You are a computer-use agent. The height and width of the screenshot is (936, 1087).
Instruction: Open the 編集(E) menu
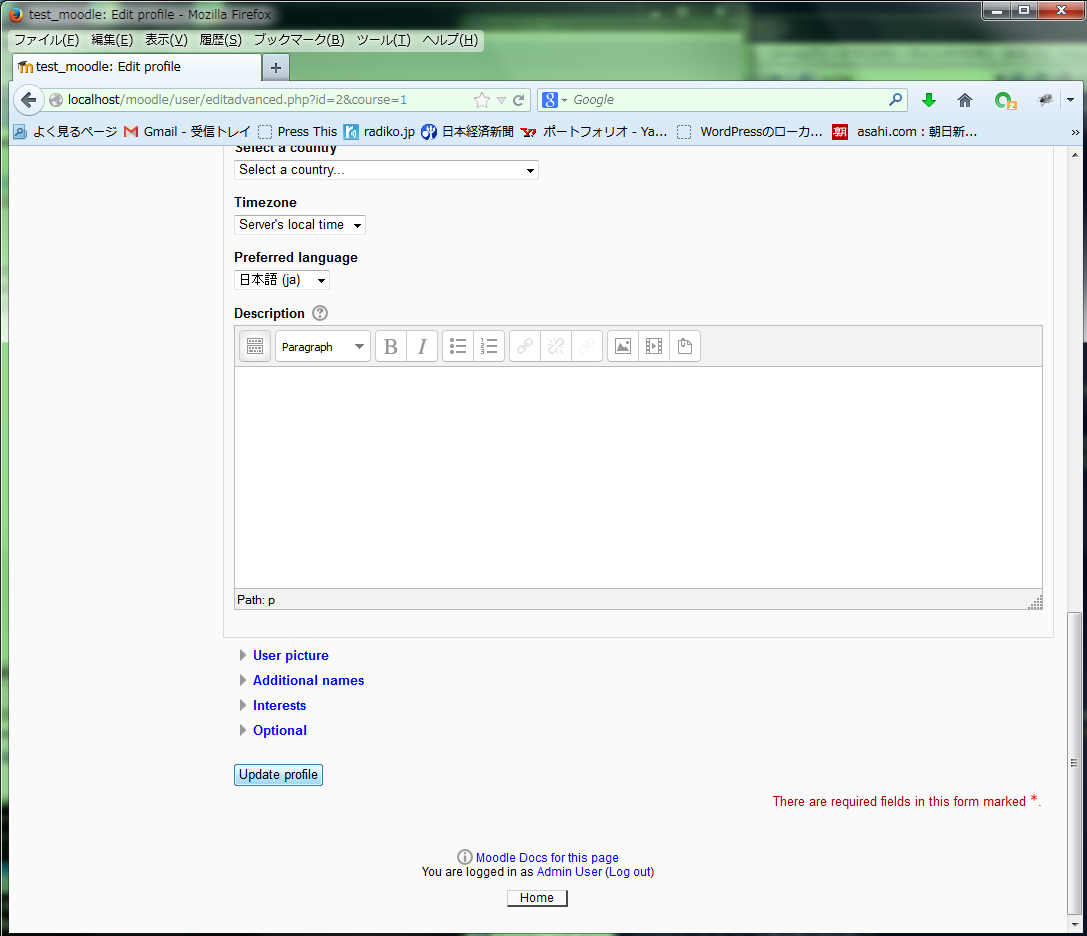[x=112, y=40]
